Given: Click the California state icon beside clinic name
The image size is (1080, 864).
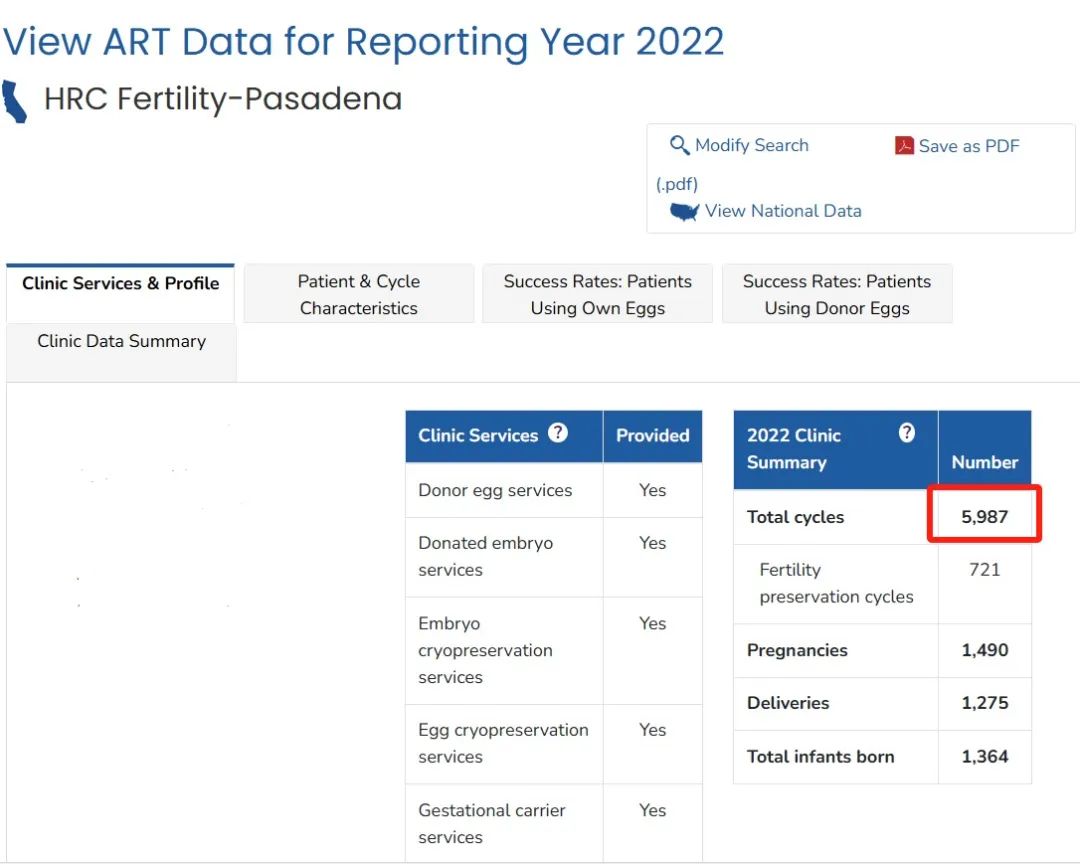Looking at the screenshot, I should coord(14,101).
